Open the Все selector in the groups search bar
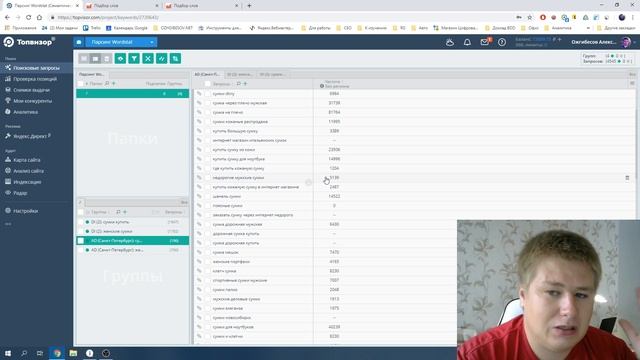This screenshot has height=360, width=640. tap(184, 202)
